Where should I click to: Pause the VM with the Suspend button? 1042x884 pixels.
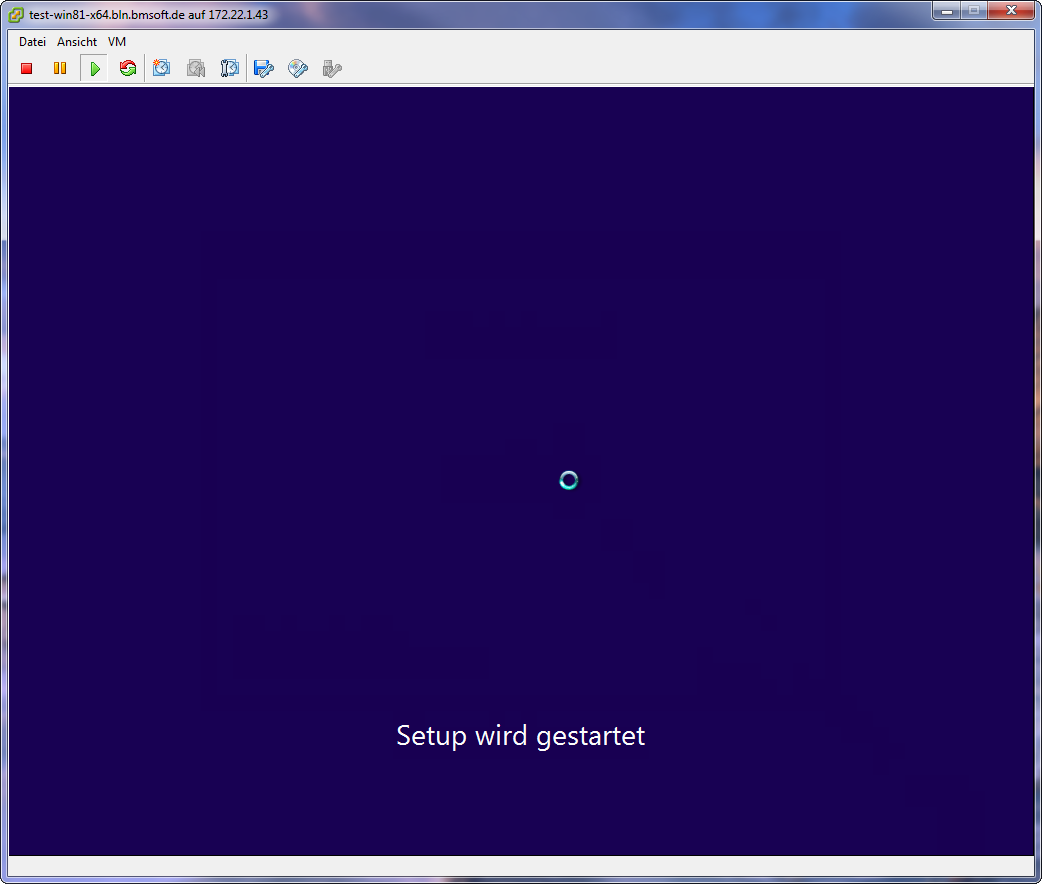coord(60,68)
